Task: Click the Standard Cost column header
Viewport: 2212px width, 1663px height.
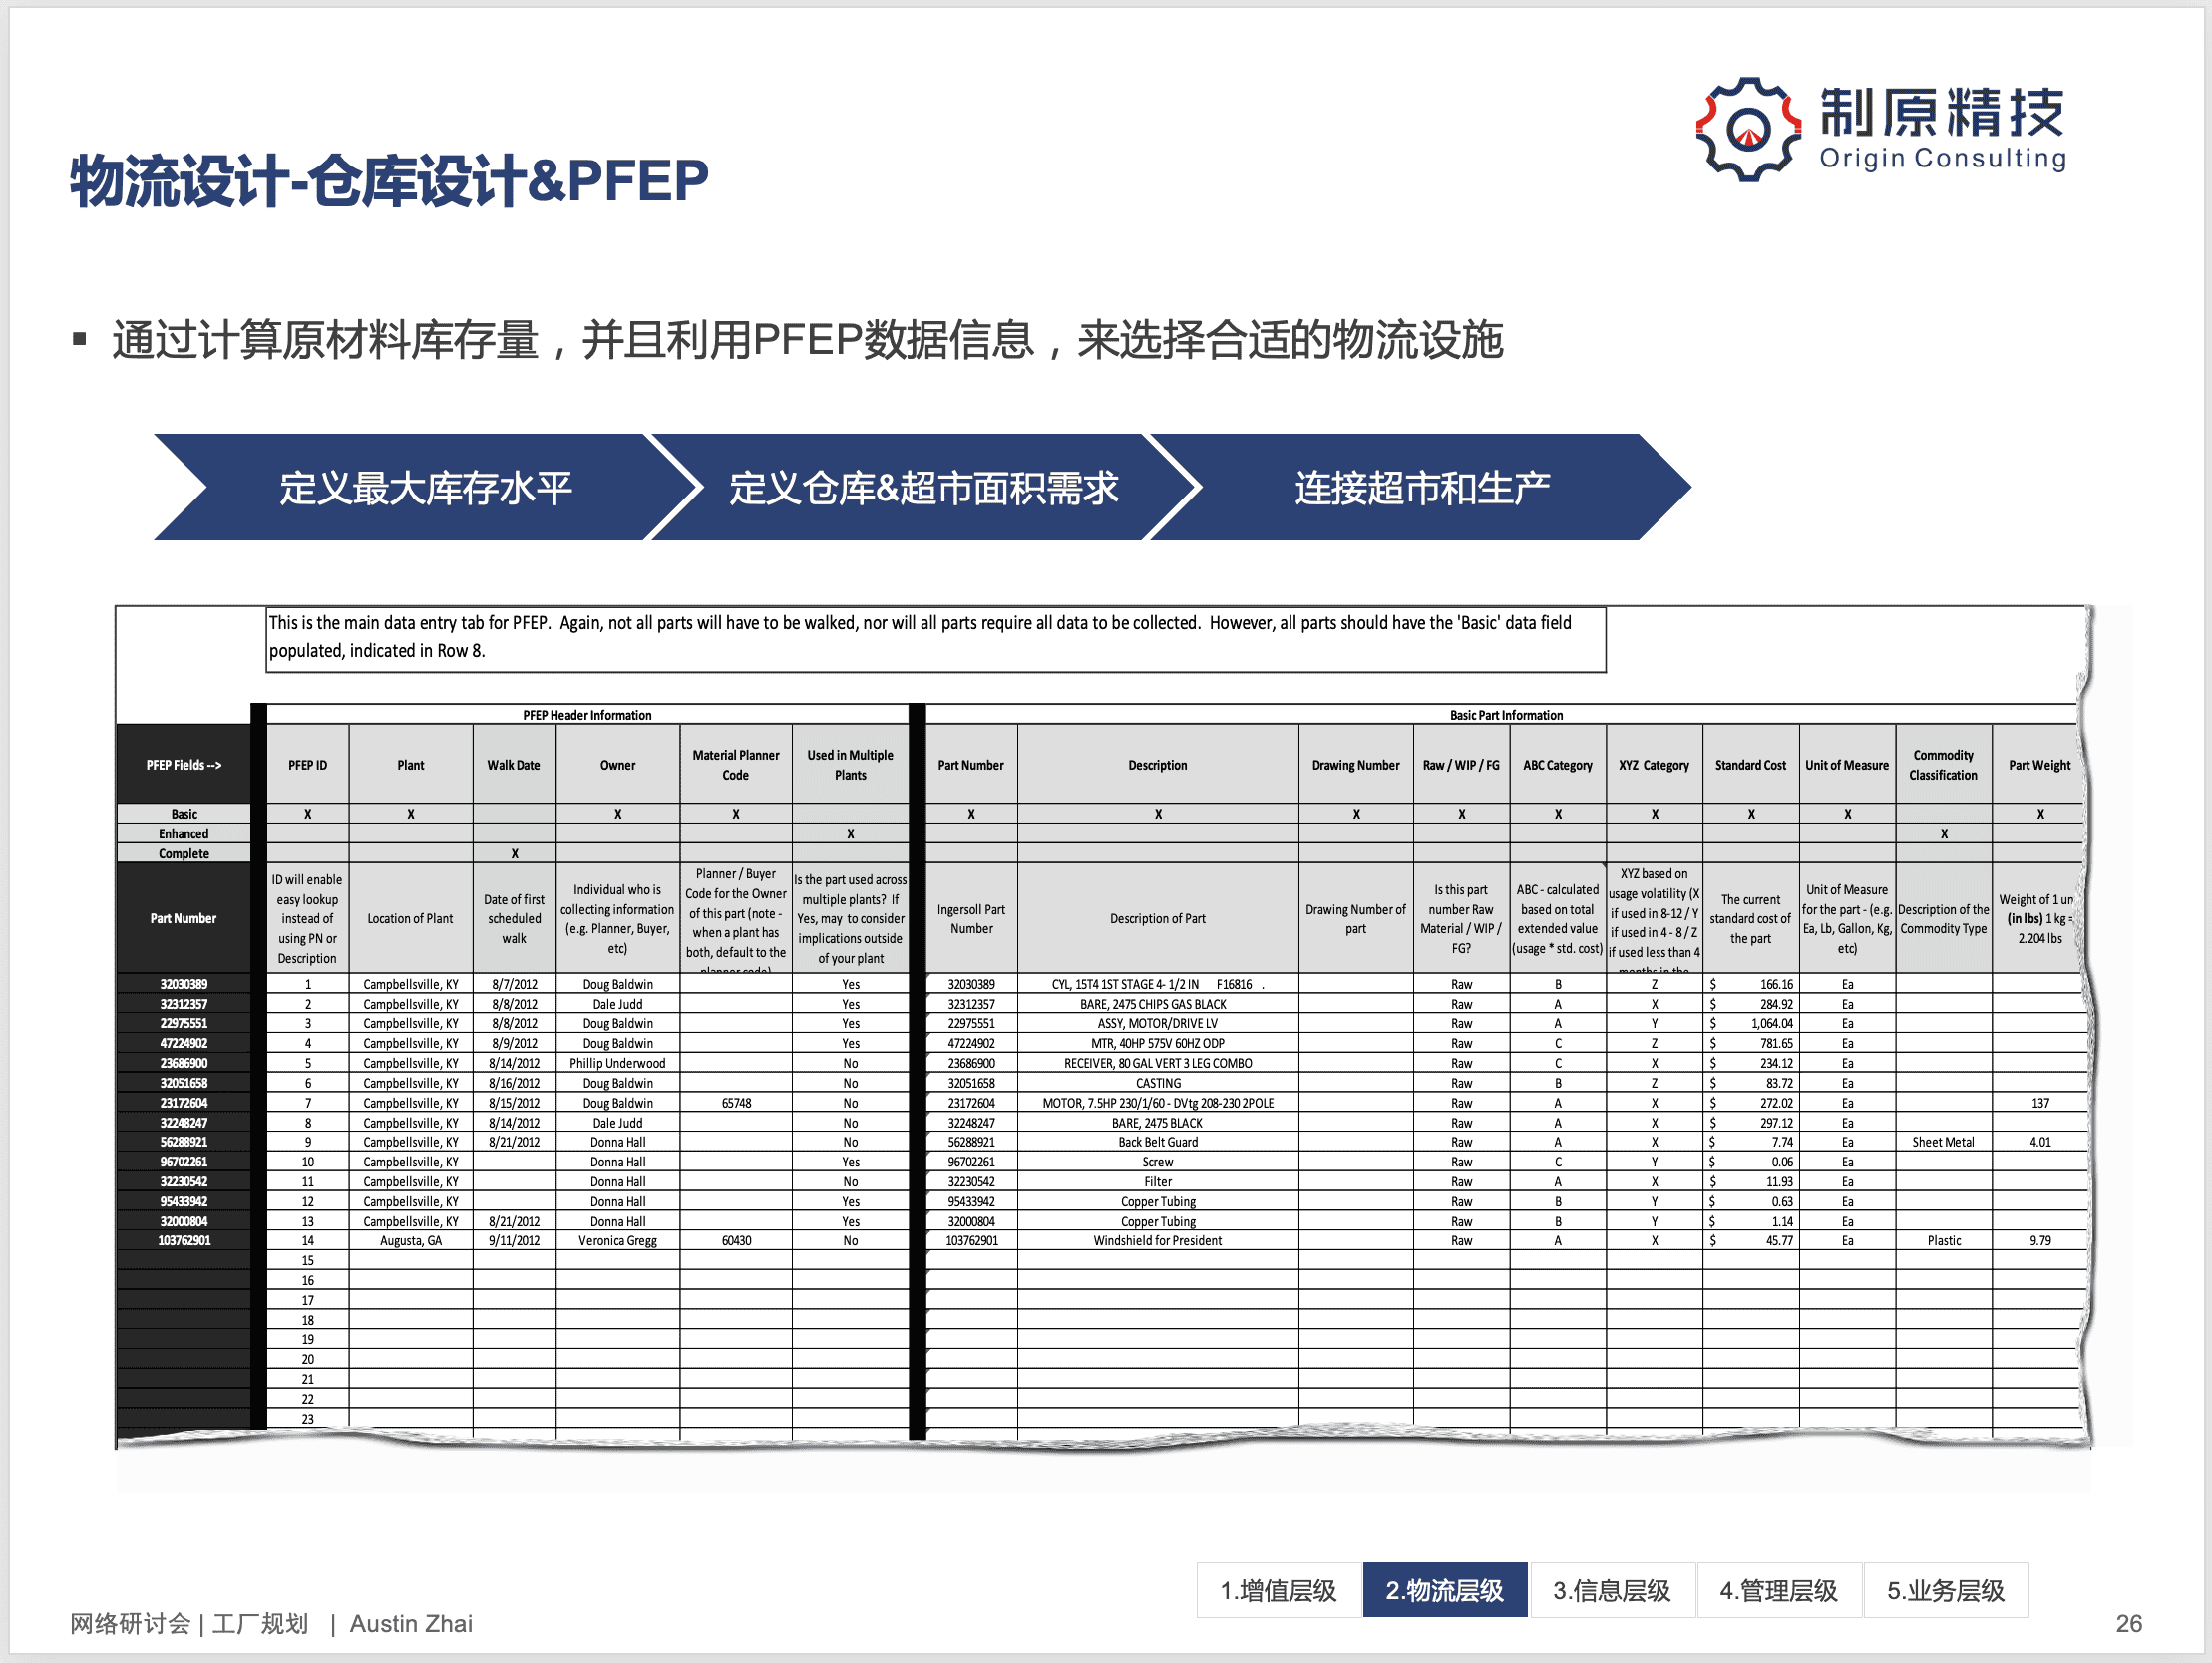Action: tap(1750, 765)
